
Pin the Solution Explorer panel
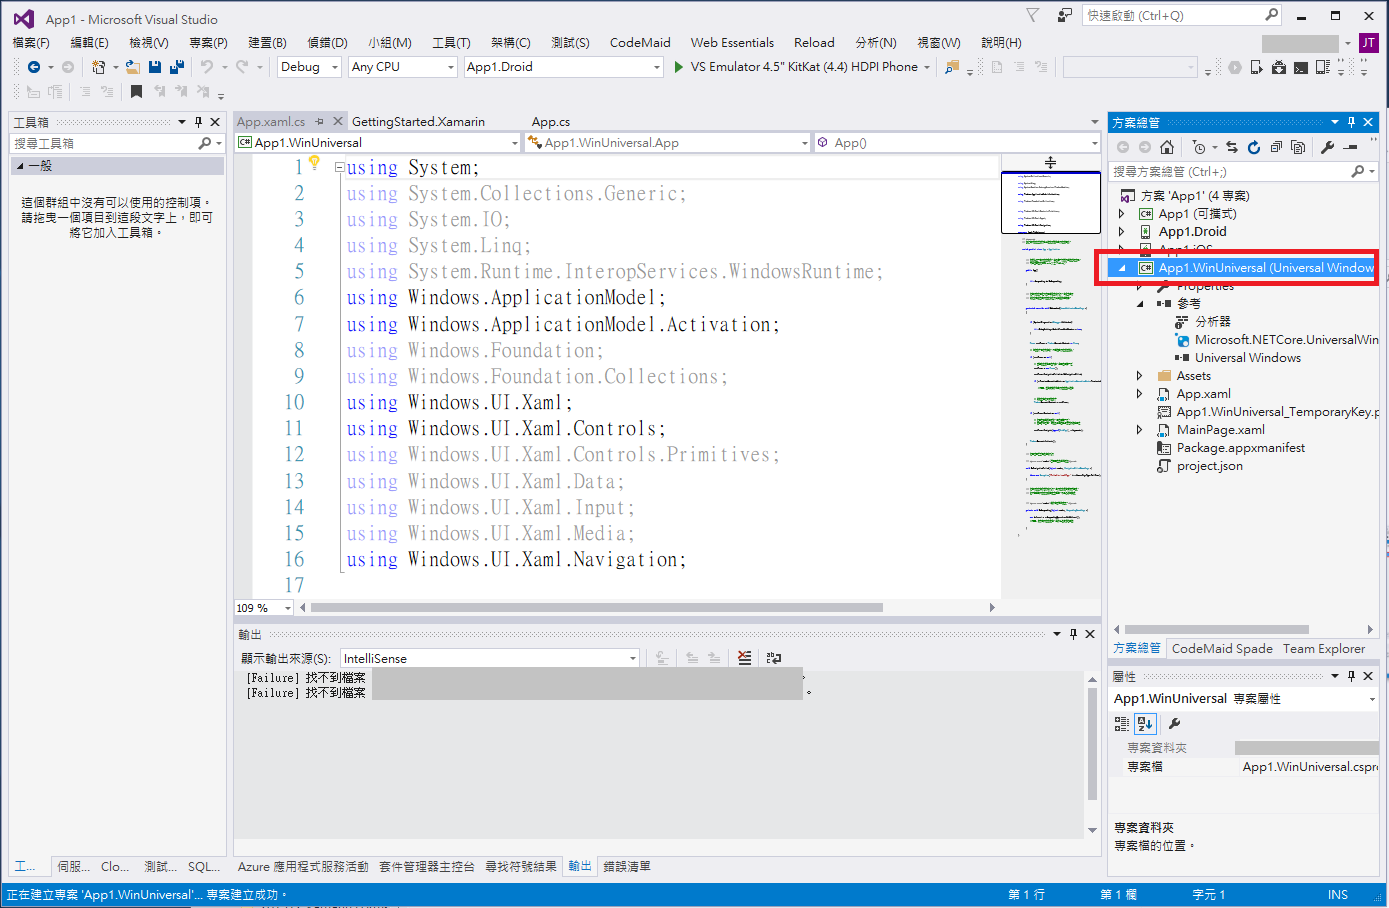[1351, 122]
